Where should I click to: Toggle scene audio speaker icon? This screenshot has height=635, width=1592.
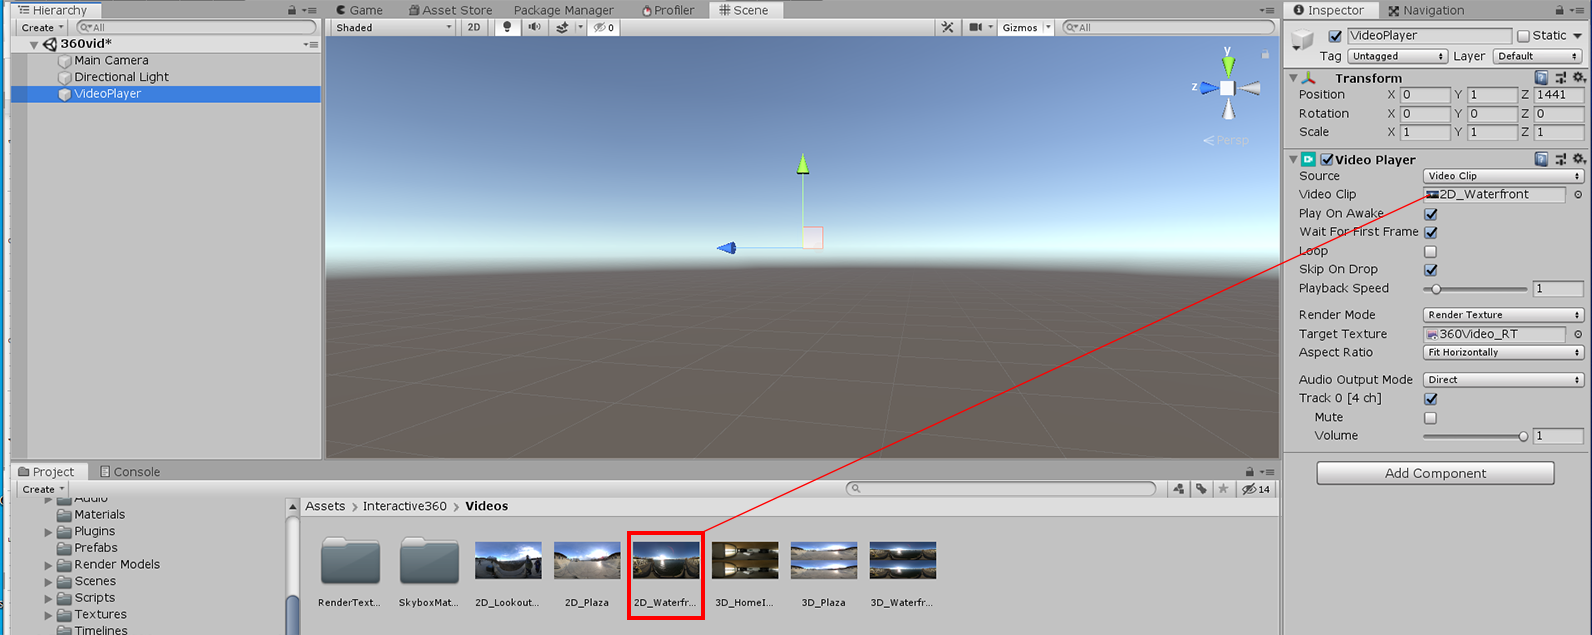(x=534, y=27)
